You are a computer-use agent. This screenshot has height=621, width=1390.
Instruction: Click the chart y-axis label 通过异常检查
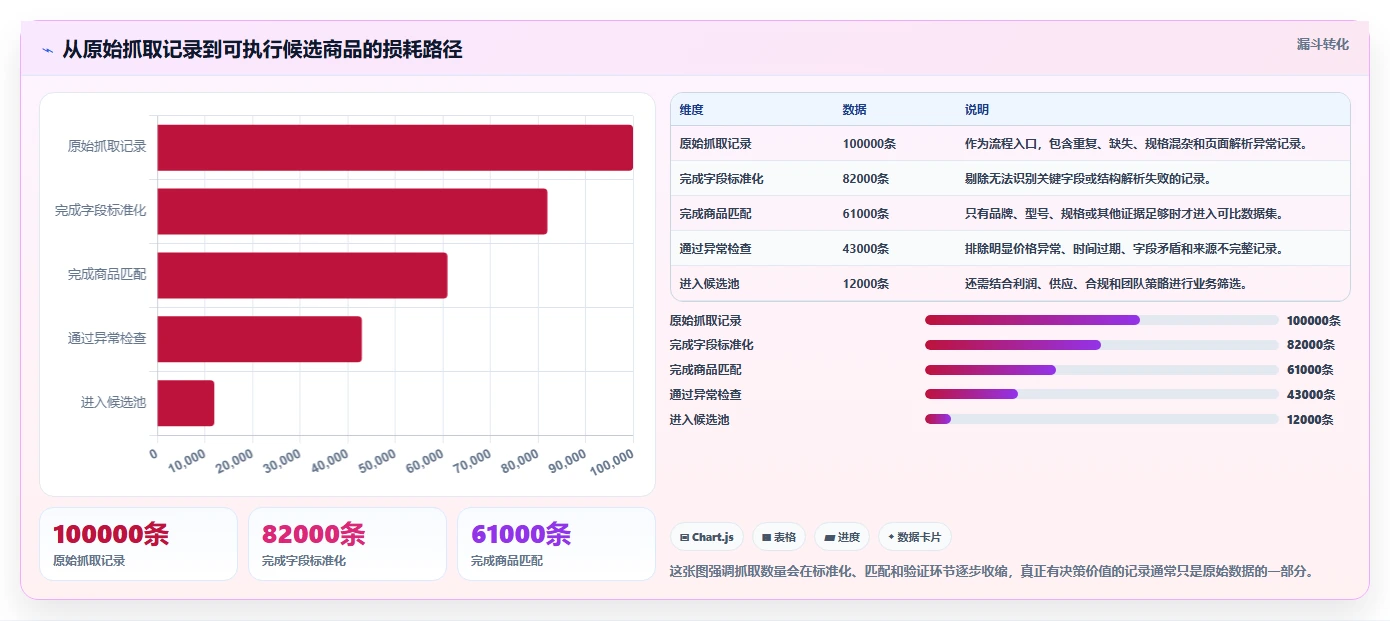coord(107,339)
